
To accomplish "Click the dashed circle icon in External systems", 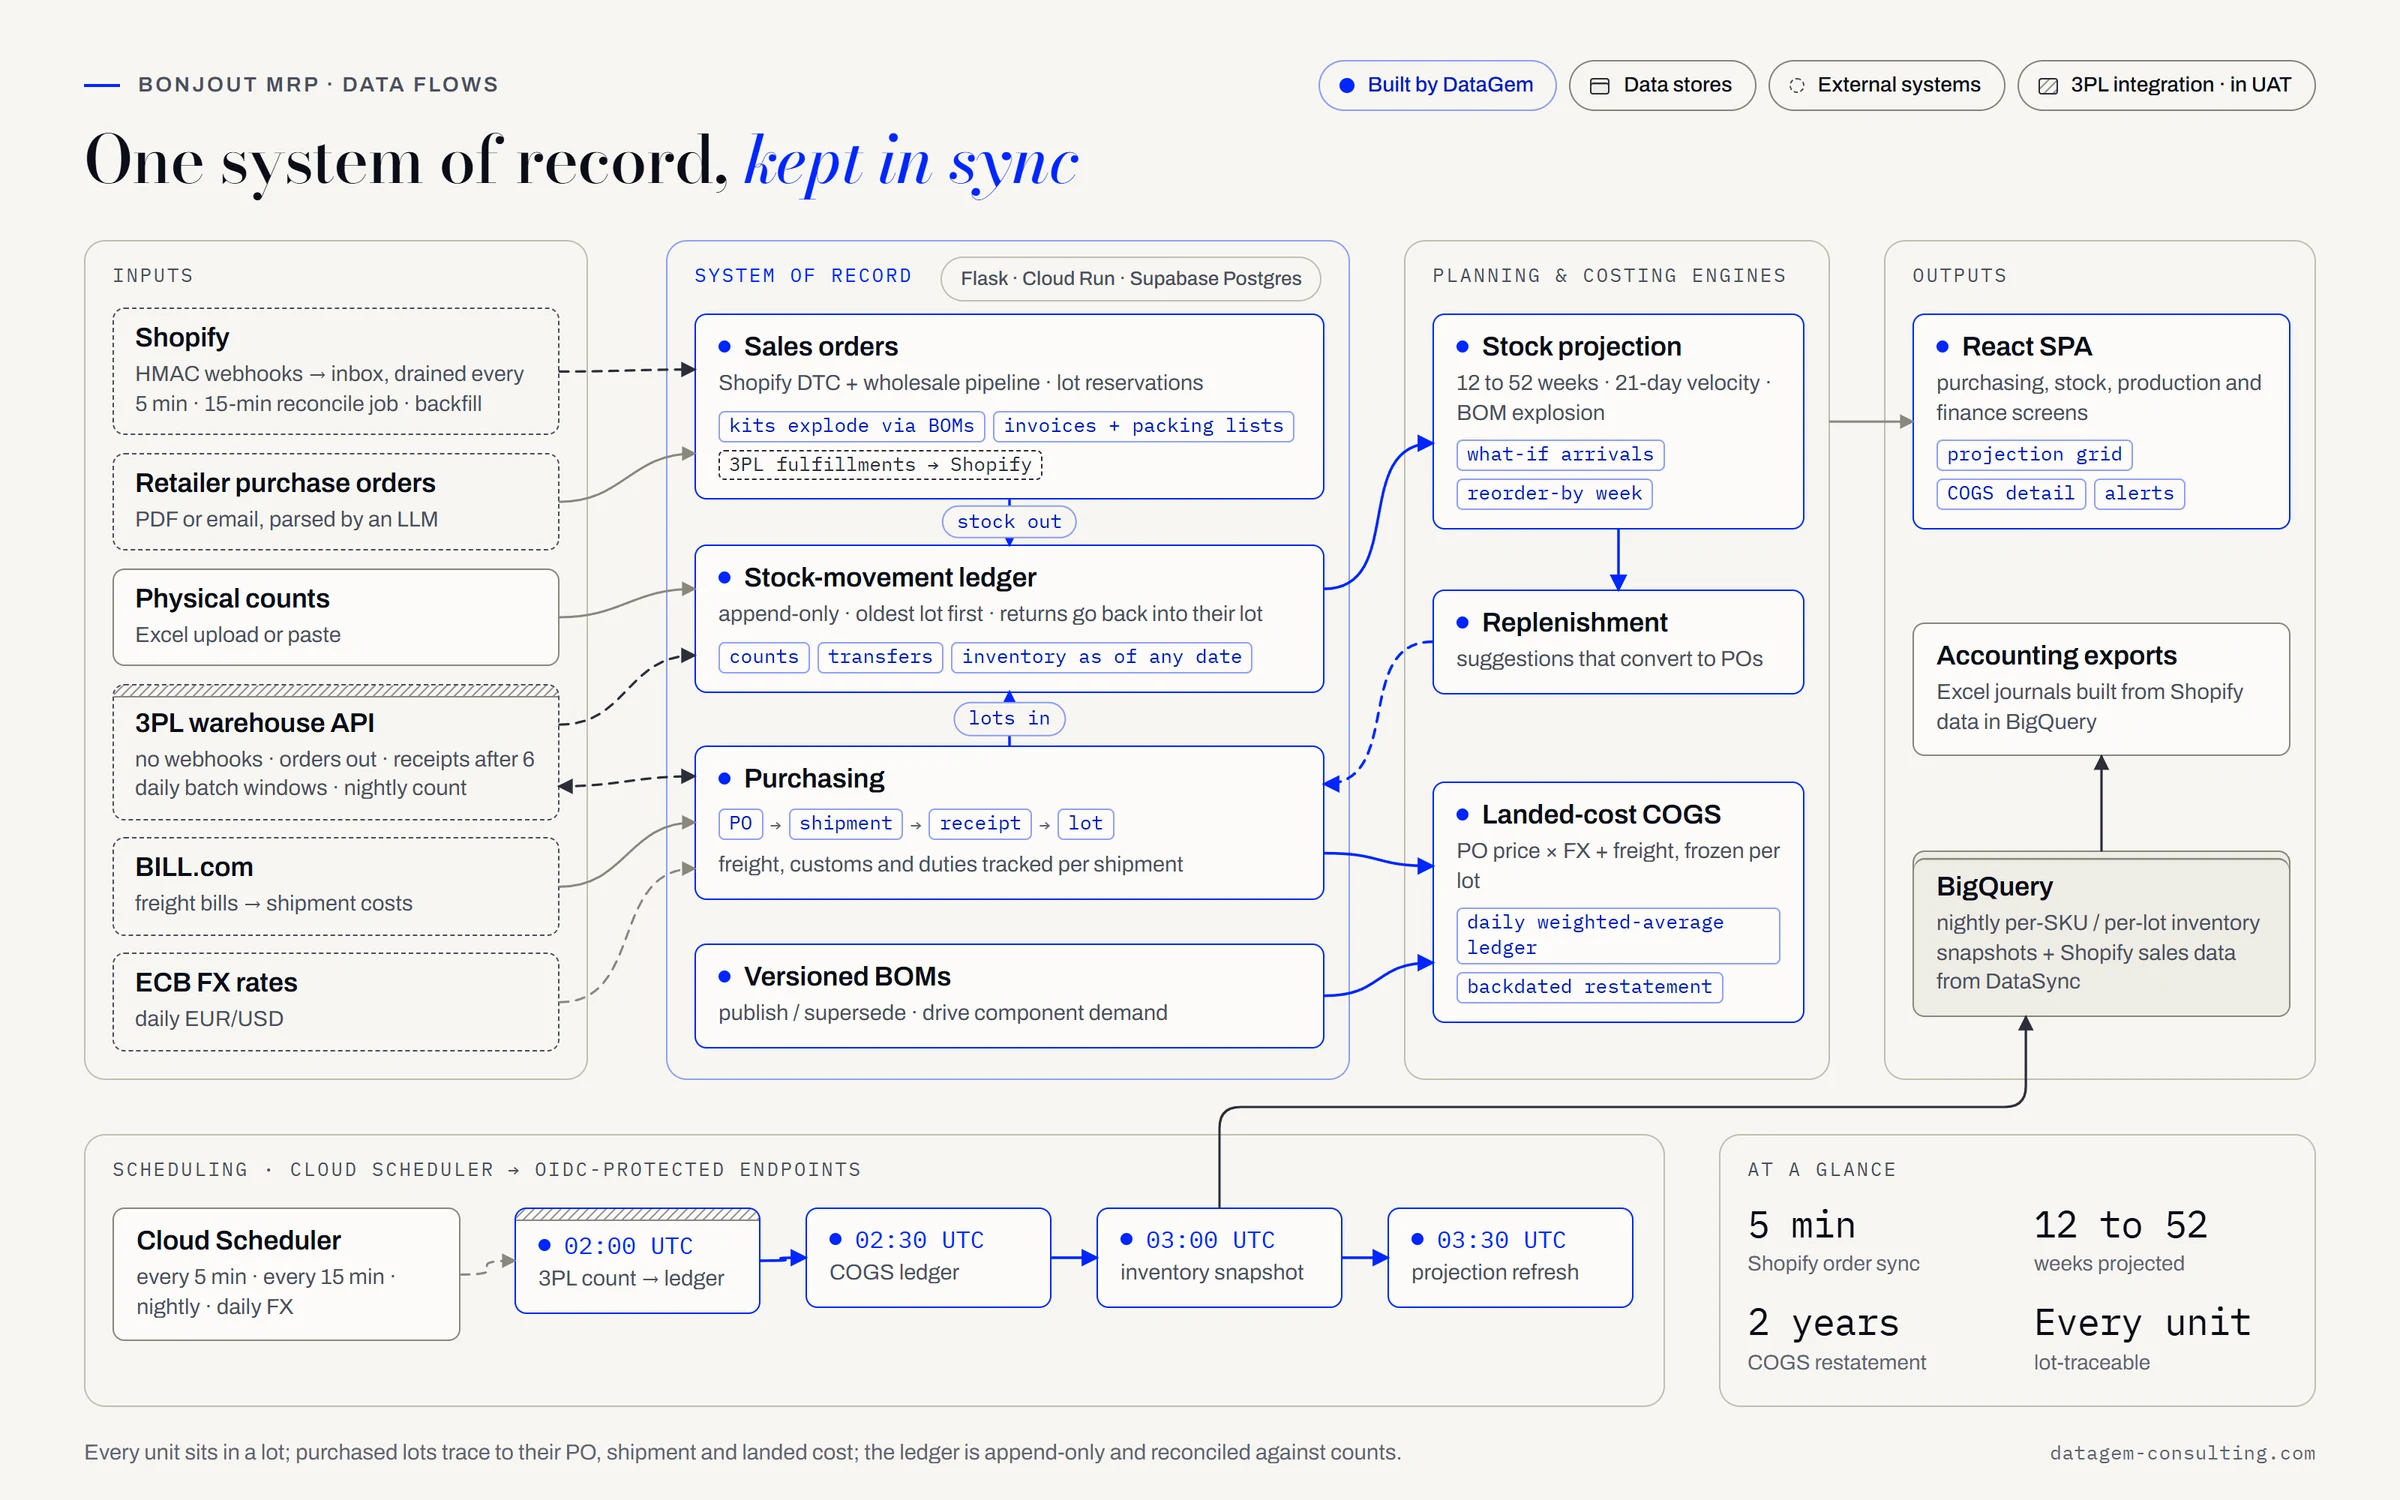I will click(x=1797, y=86).
